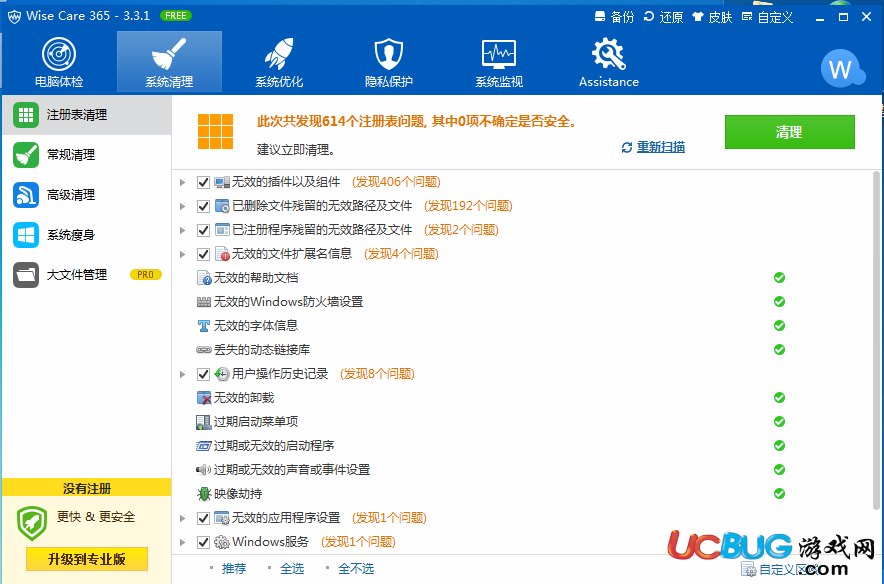Click the 无效的字体信息 T icon

tap(204, 326)
